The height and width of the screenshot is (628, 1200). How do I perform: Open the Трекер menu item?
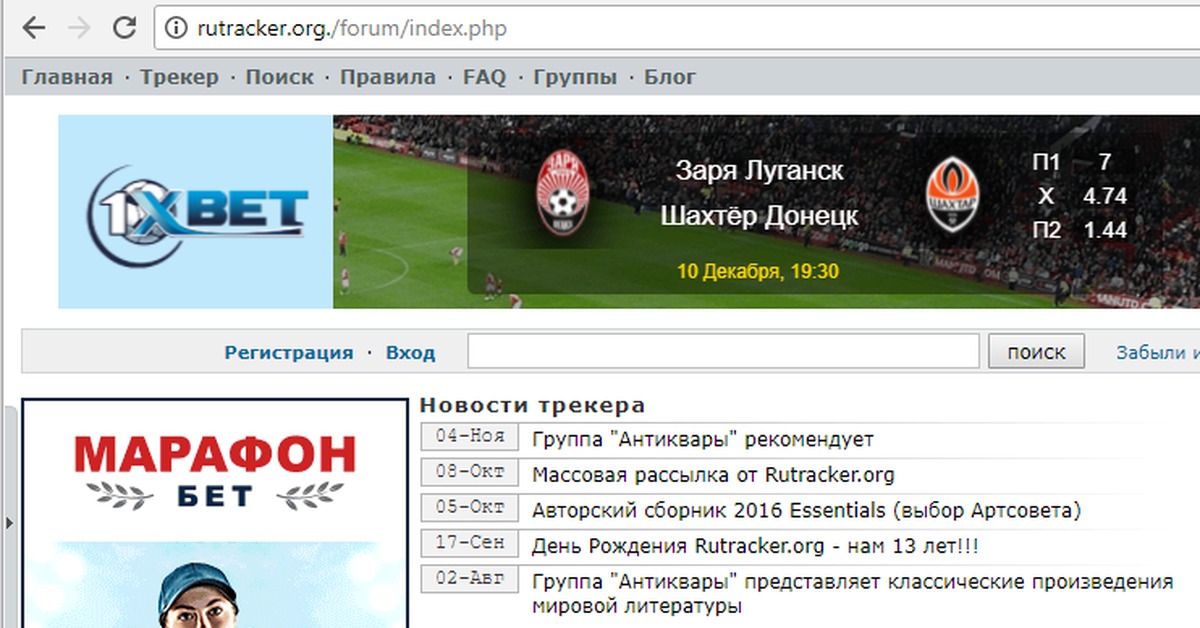pos(179,77)
